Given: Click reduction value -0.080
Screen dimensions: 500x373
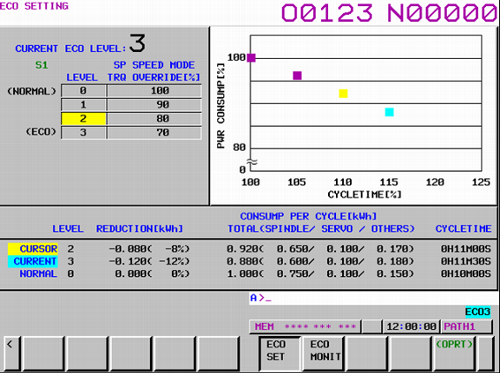Looking at the screenshot, I should click(x=128, y=249).
